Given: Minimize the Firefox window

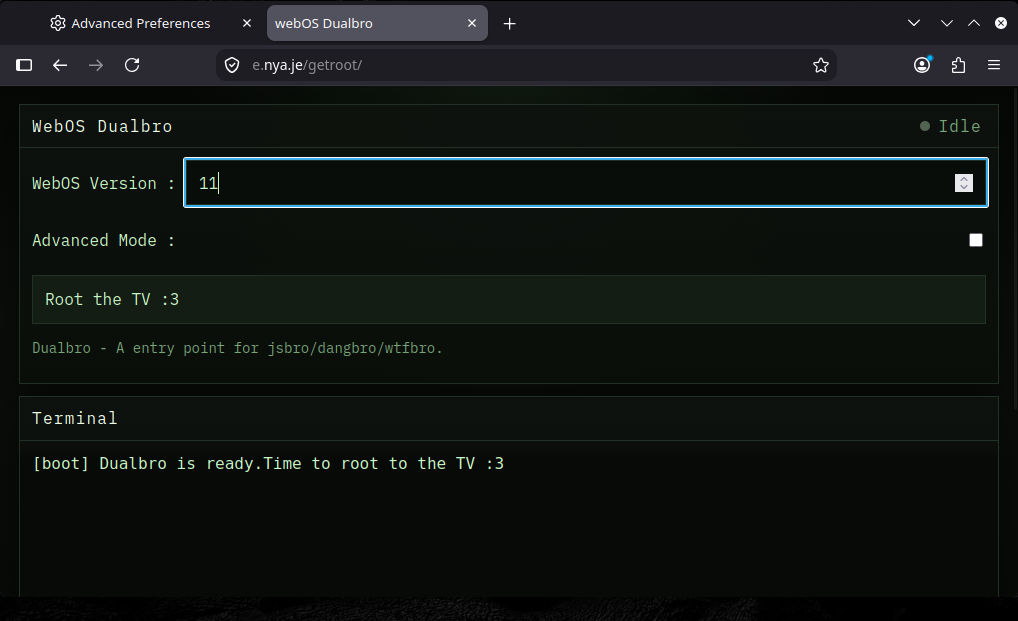Looking at the screenshot, I should (947, 23).
